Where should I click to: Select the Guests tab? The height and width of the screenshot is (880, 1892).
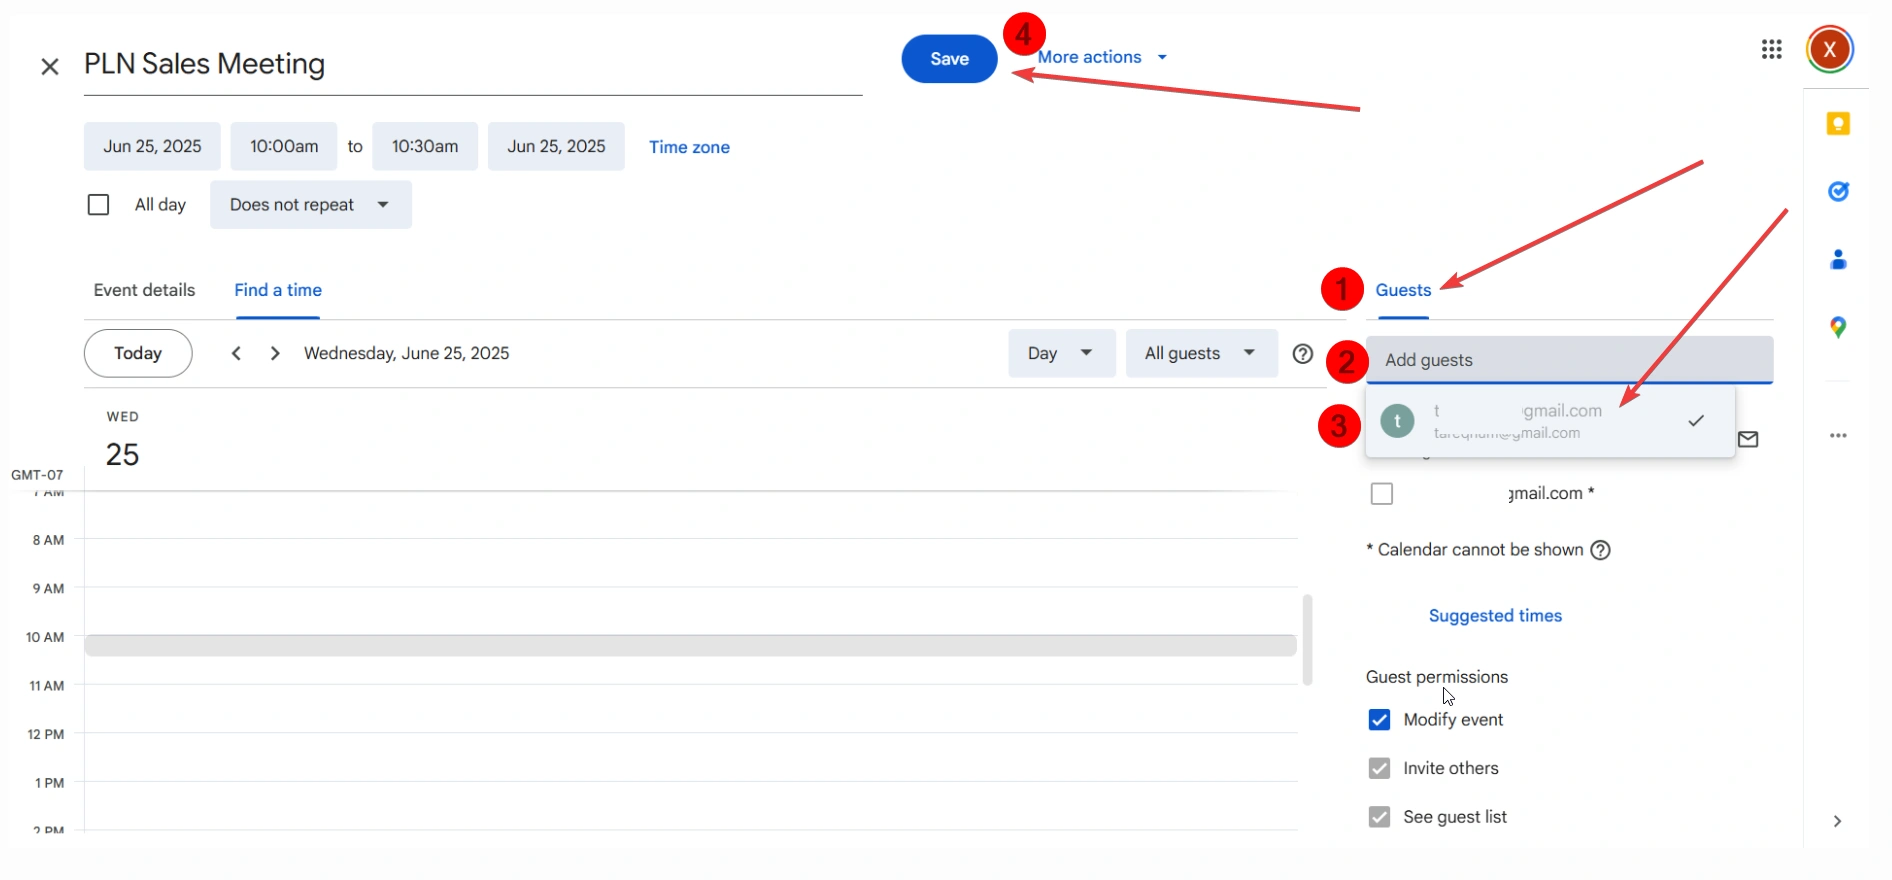pyautogui.click(x=1403, y=290)
